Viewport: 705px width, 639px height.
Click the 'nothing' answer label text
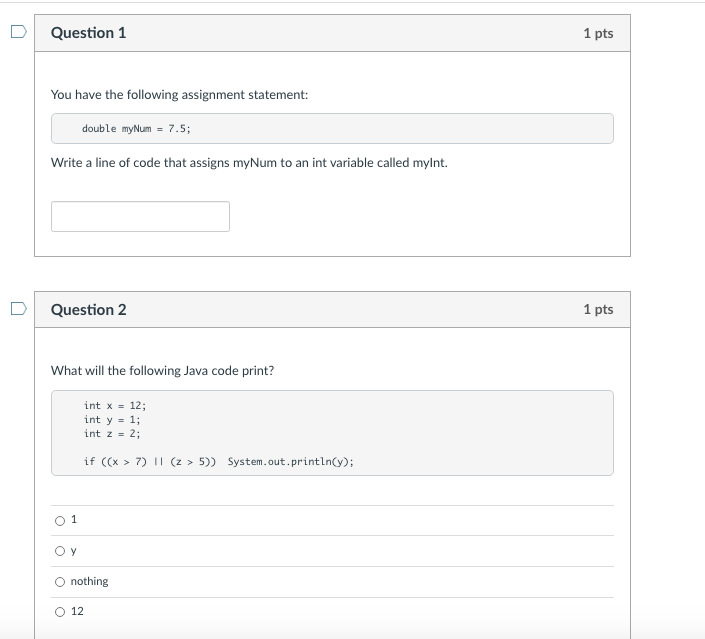pos(90,581)
